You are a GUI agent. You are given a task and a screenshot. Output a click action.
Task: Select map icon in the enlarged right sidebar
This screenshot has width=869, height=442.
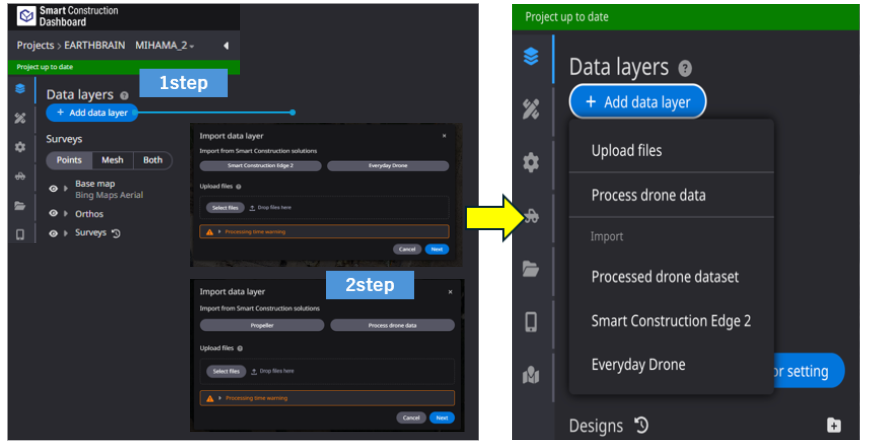531,376
